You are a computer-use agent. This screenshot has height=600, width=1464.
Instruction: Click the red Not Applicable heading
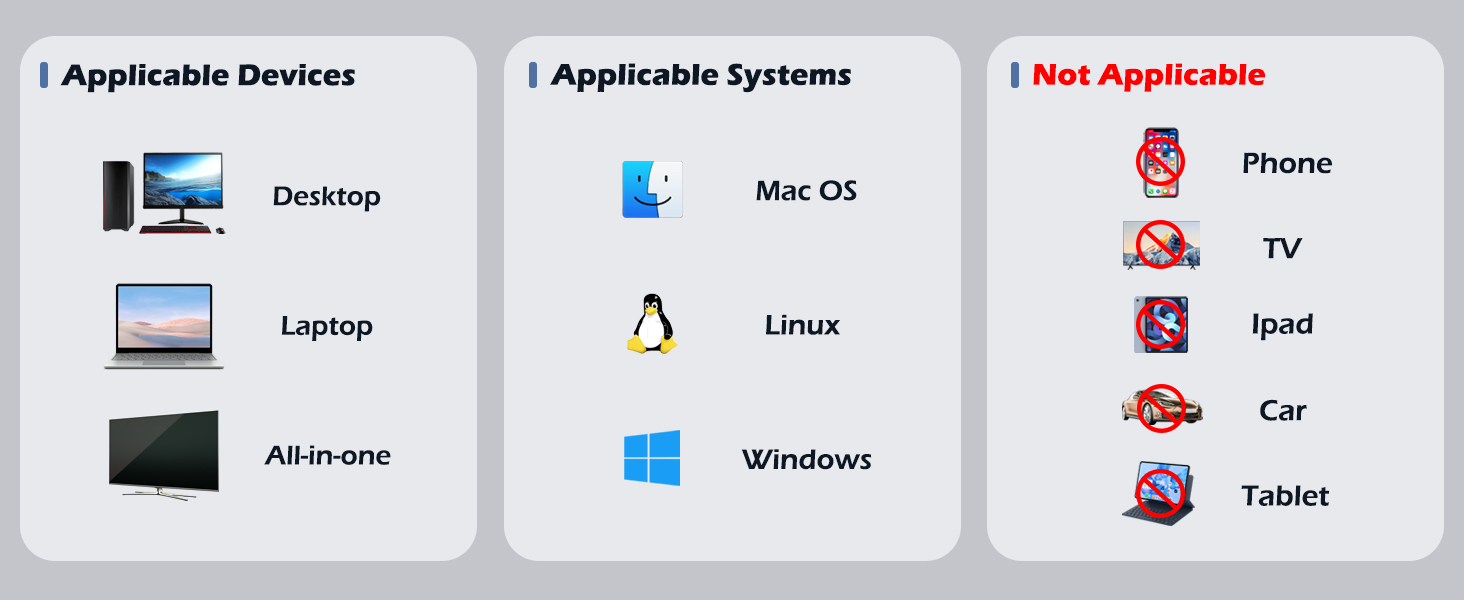(x=1148, y=75)
